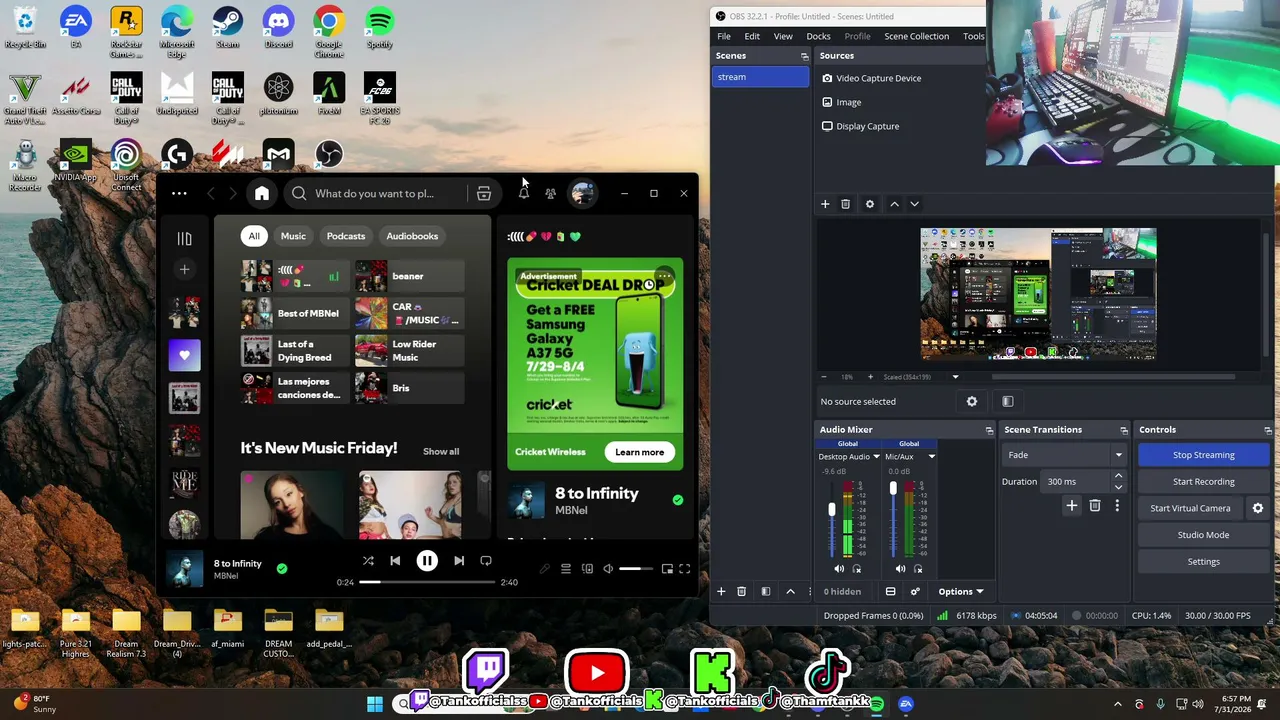This screenshot has height=720, width=1280.
Task: Click Learn more on the Cricket ad
Action: pos(640,452)
